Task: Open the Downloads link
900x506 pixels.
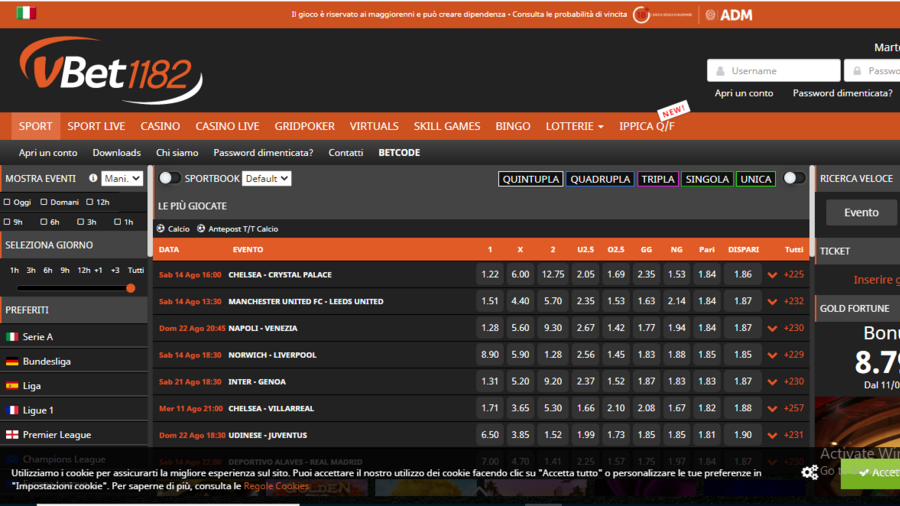Action: 117,153
